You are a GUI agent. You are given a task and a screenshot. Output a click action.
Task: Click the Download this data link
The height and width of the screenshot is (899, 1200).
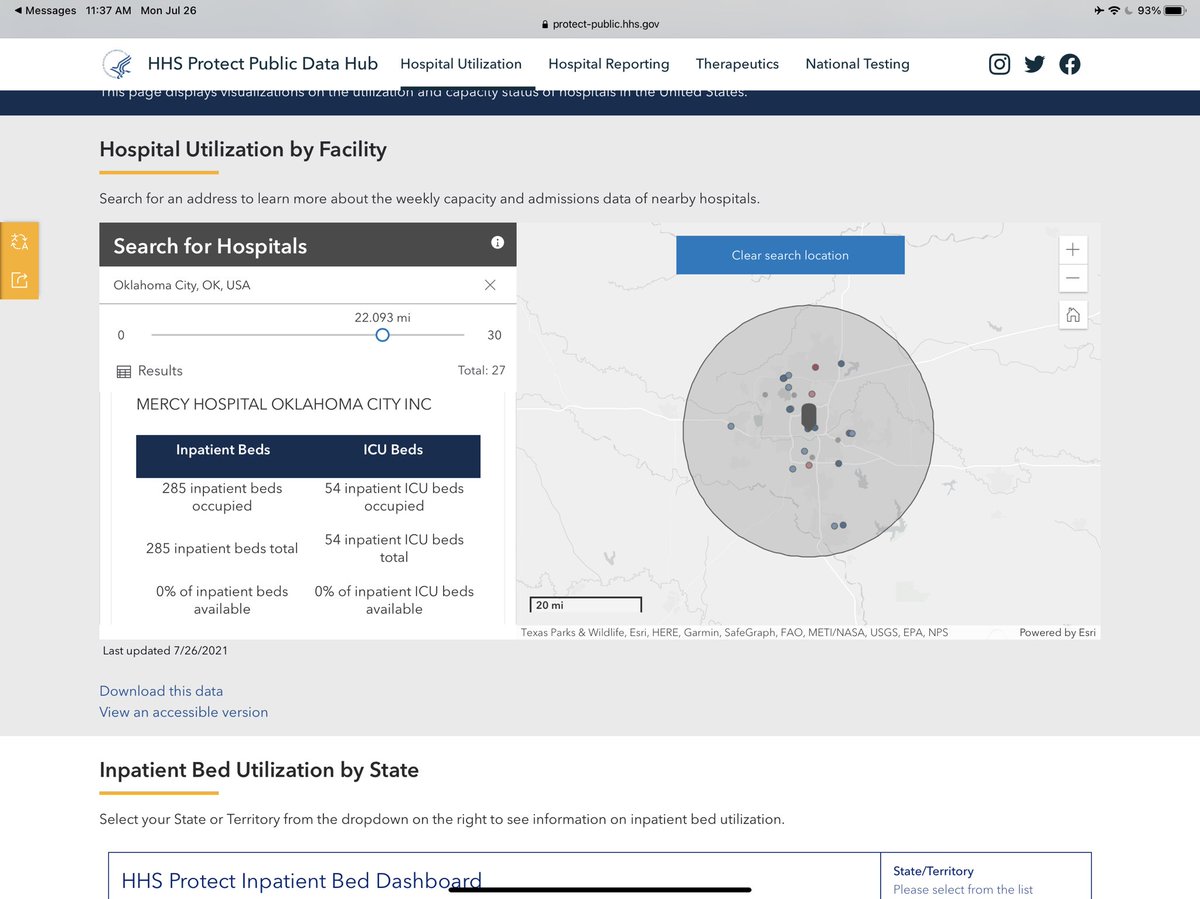click(x=161, y=691)
